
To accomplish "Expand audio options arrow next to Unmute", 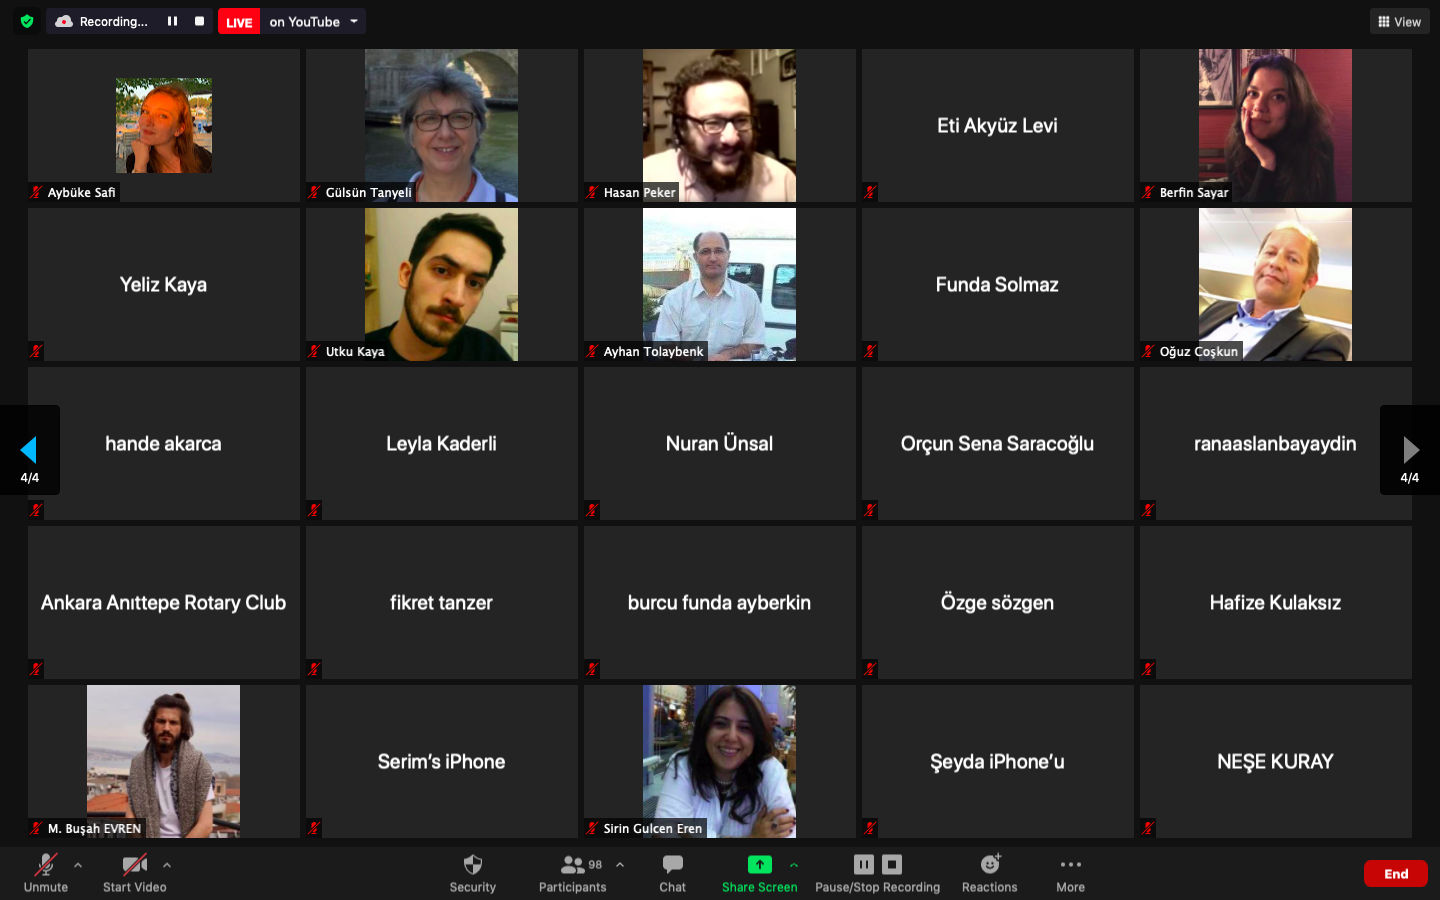I will tap(78, 865).
